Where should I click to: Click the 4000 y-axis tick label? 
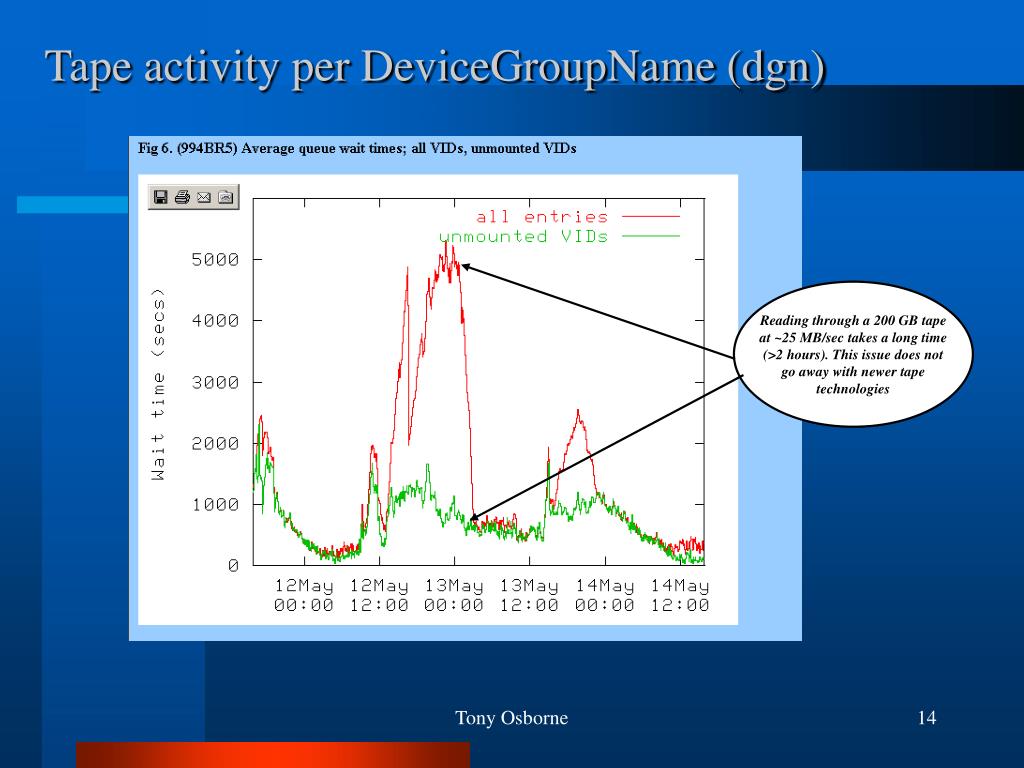pyautogui.click(x=216, y=321)
